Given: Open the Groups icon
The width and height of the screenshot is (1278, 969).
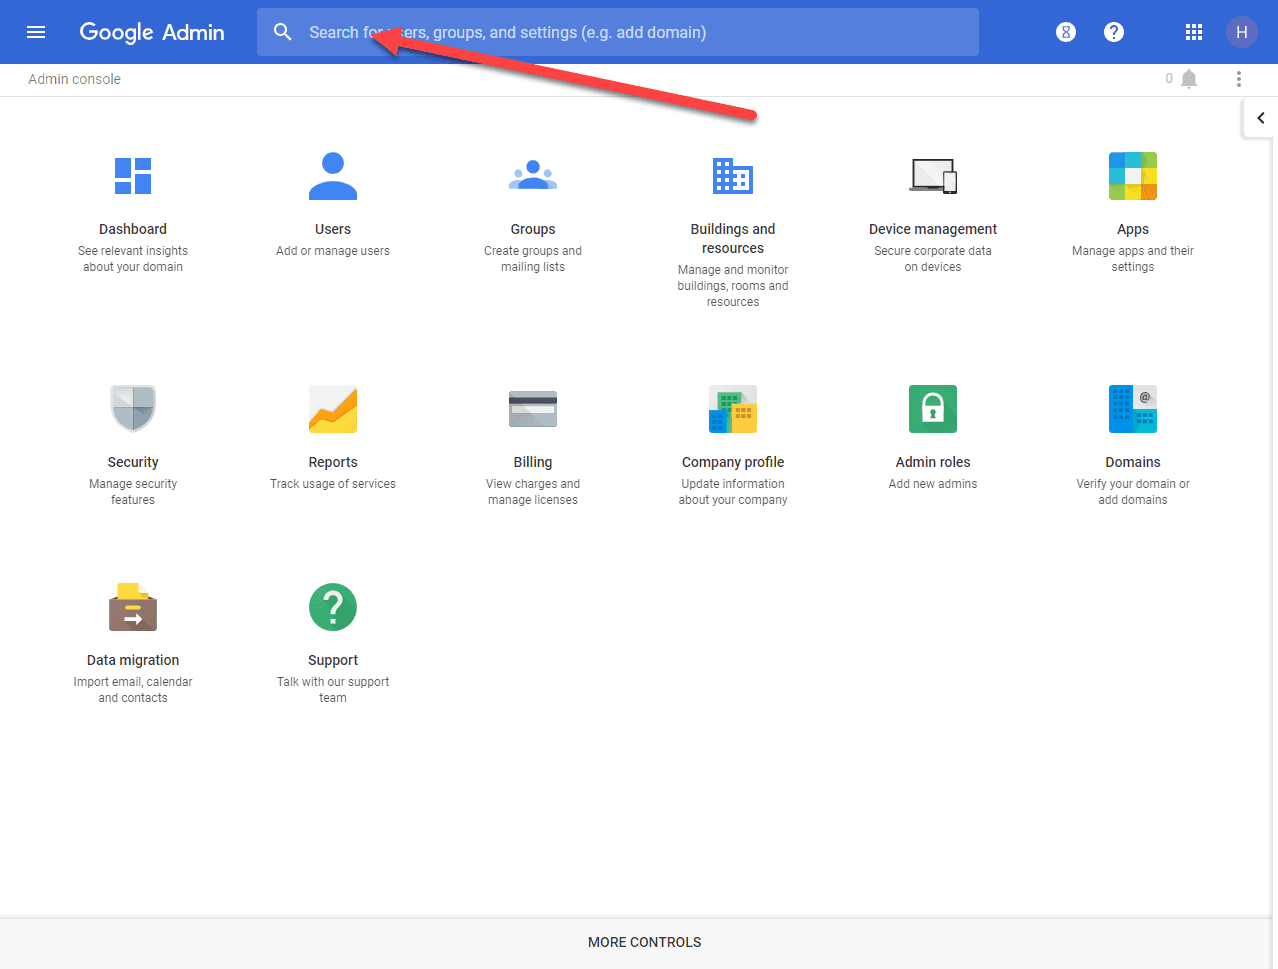Looking at the screenshot, I should click(533, 176).
